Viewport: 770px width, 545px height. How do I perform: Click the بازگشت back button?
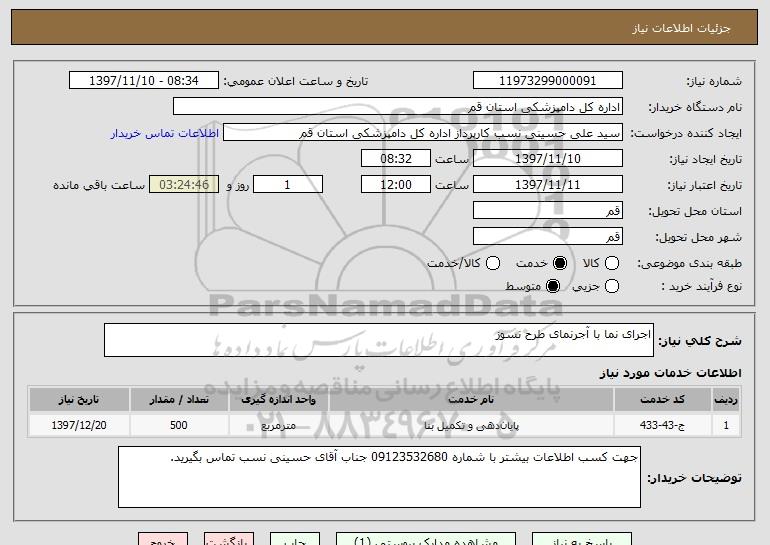point(229,539)
